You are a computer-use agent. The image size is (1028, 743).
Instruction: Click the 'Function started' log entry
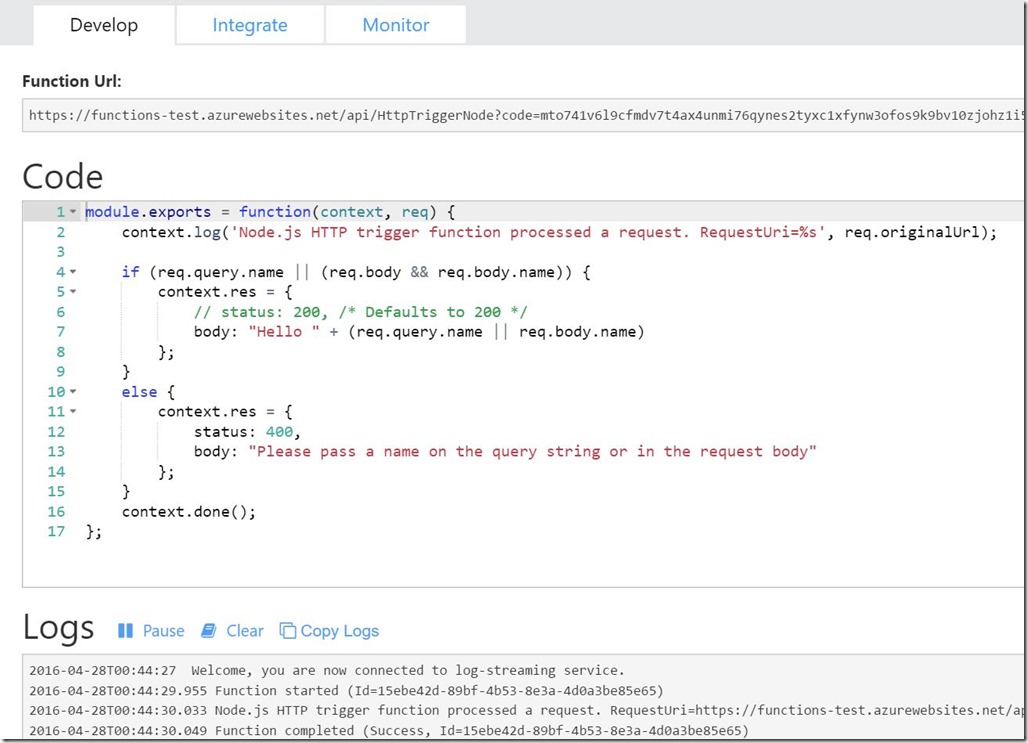pos(346,690)
